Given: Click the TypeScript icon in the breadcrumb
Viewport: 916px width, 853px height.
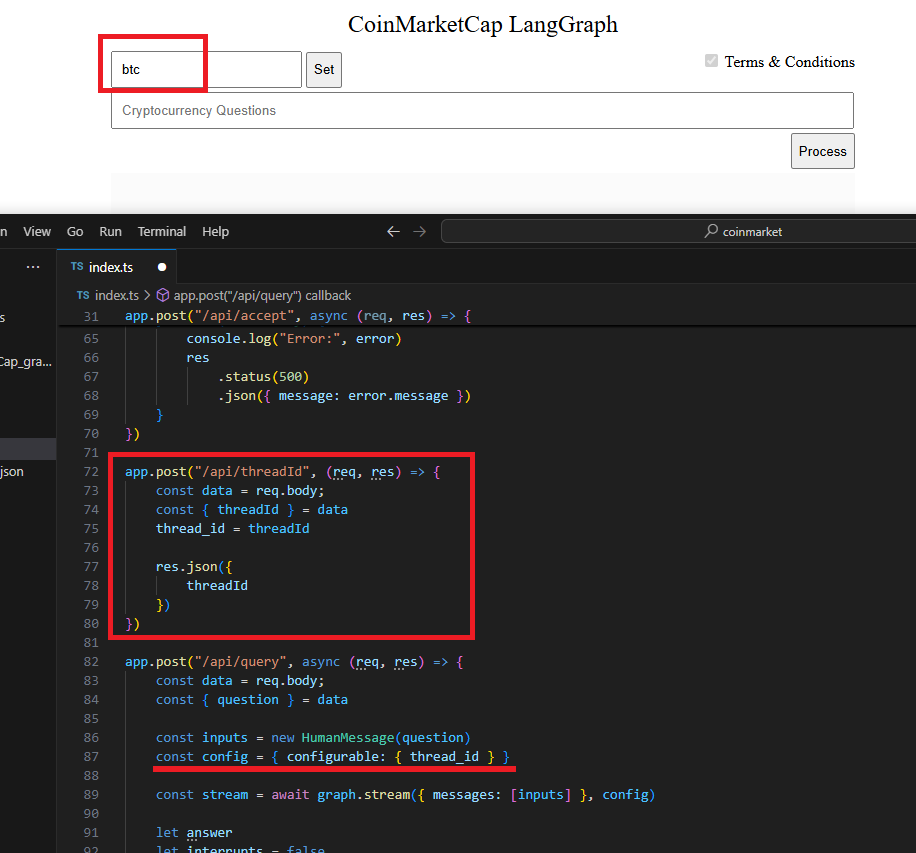Looking at the screenshot, I should 83,296.
